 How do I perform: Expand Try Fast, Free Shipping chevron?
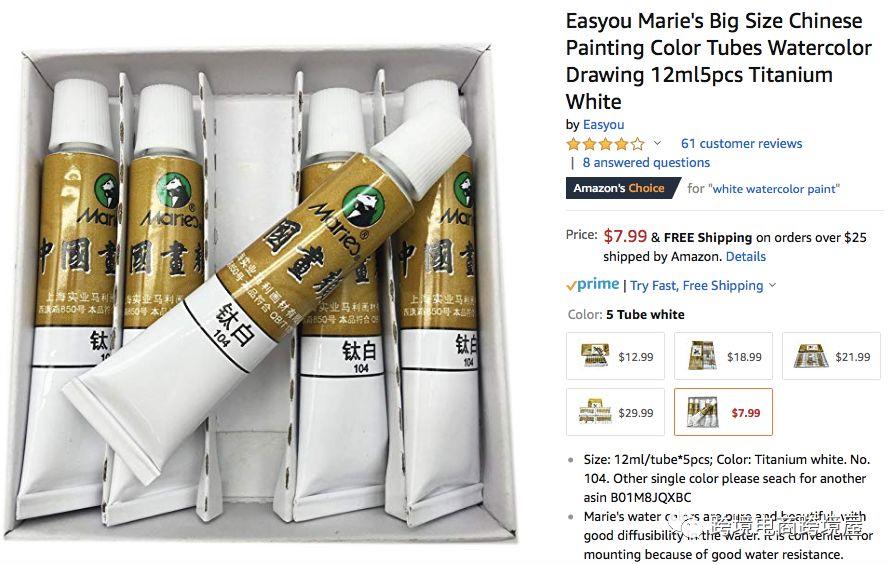[x=773, y=285]
